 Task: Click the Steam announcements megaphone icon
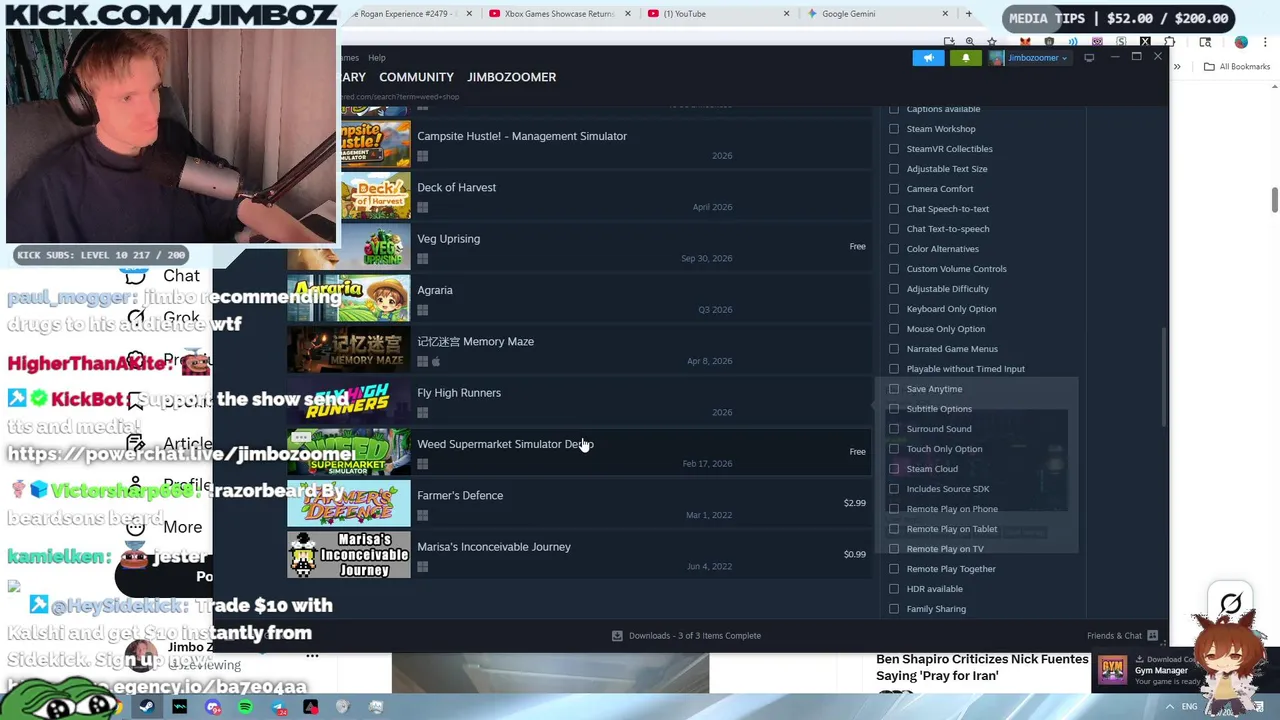[928, 58]
